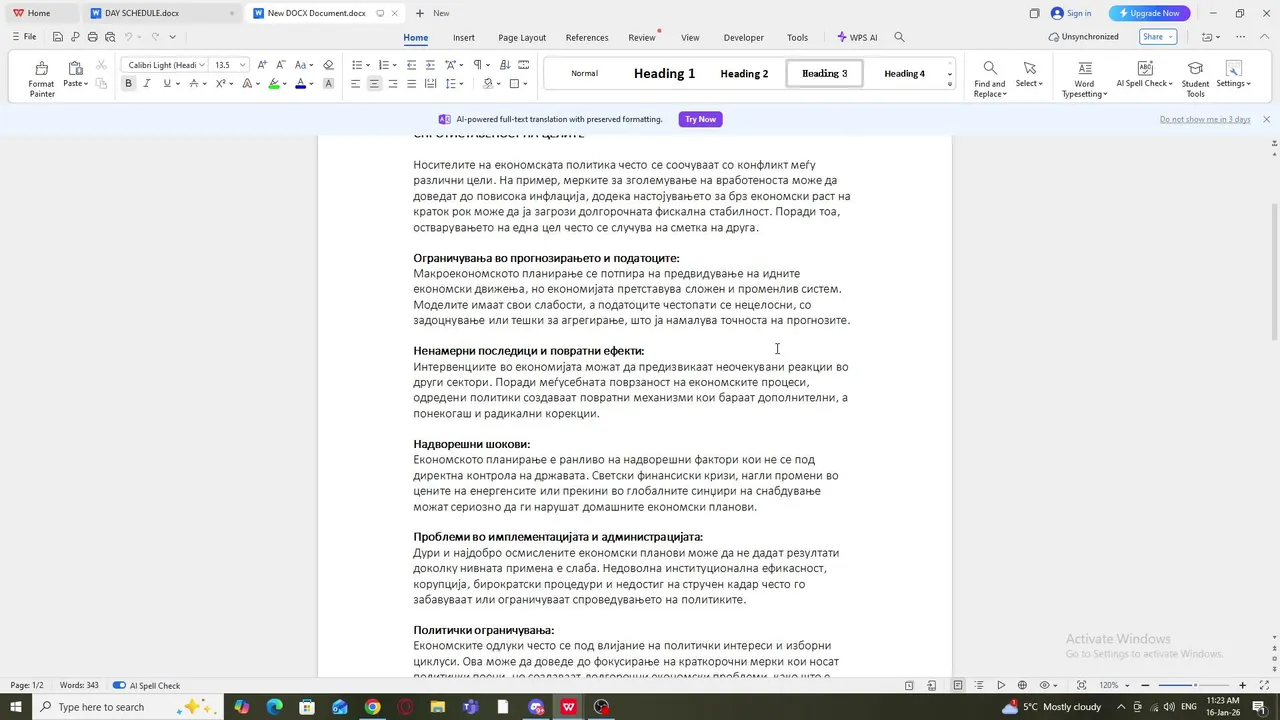Apply bulleted list

357,65
